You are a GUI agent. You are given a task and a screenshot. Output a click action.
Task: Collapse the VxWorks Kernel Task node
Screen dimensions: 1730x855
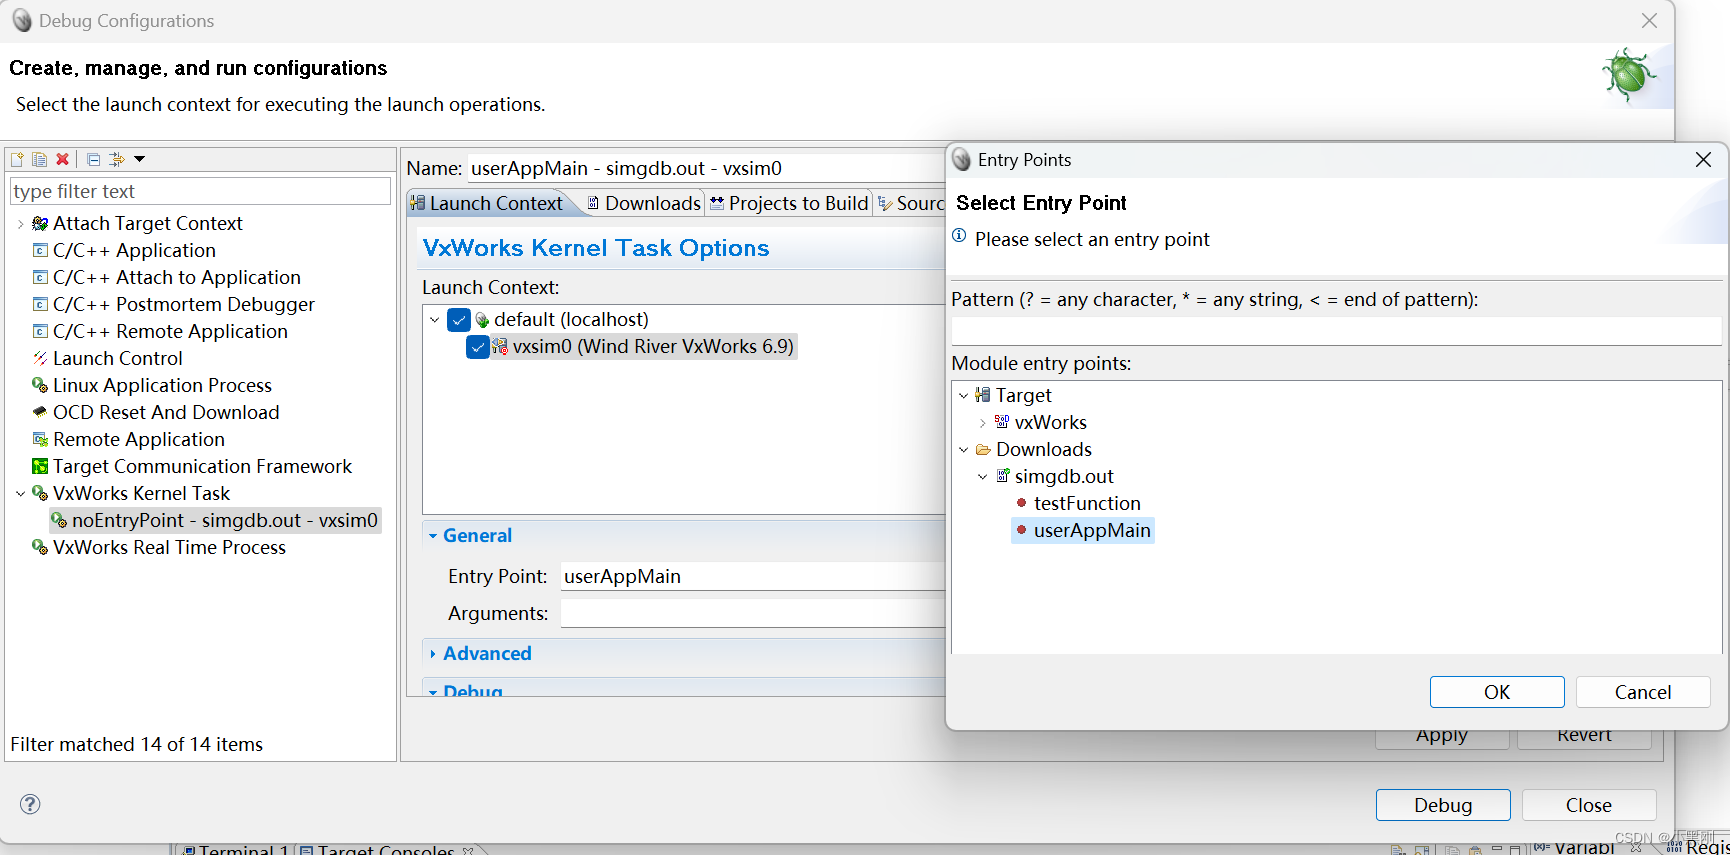pyautogui.click(x=20, y=494)
